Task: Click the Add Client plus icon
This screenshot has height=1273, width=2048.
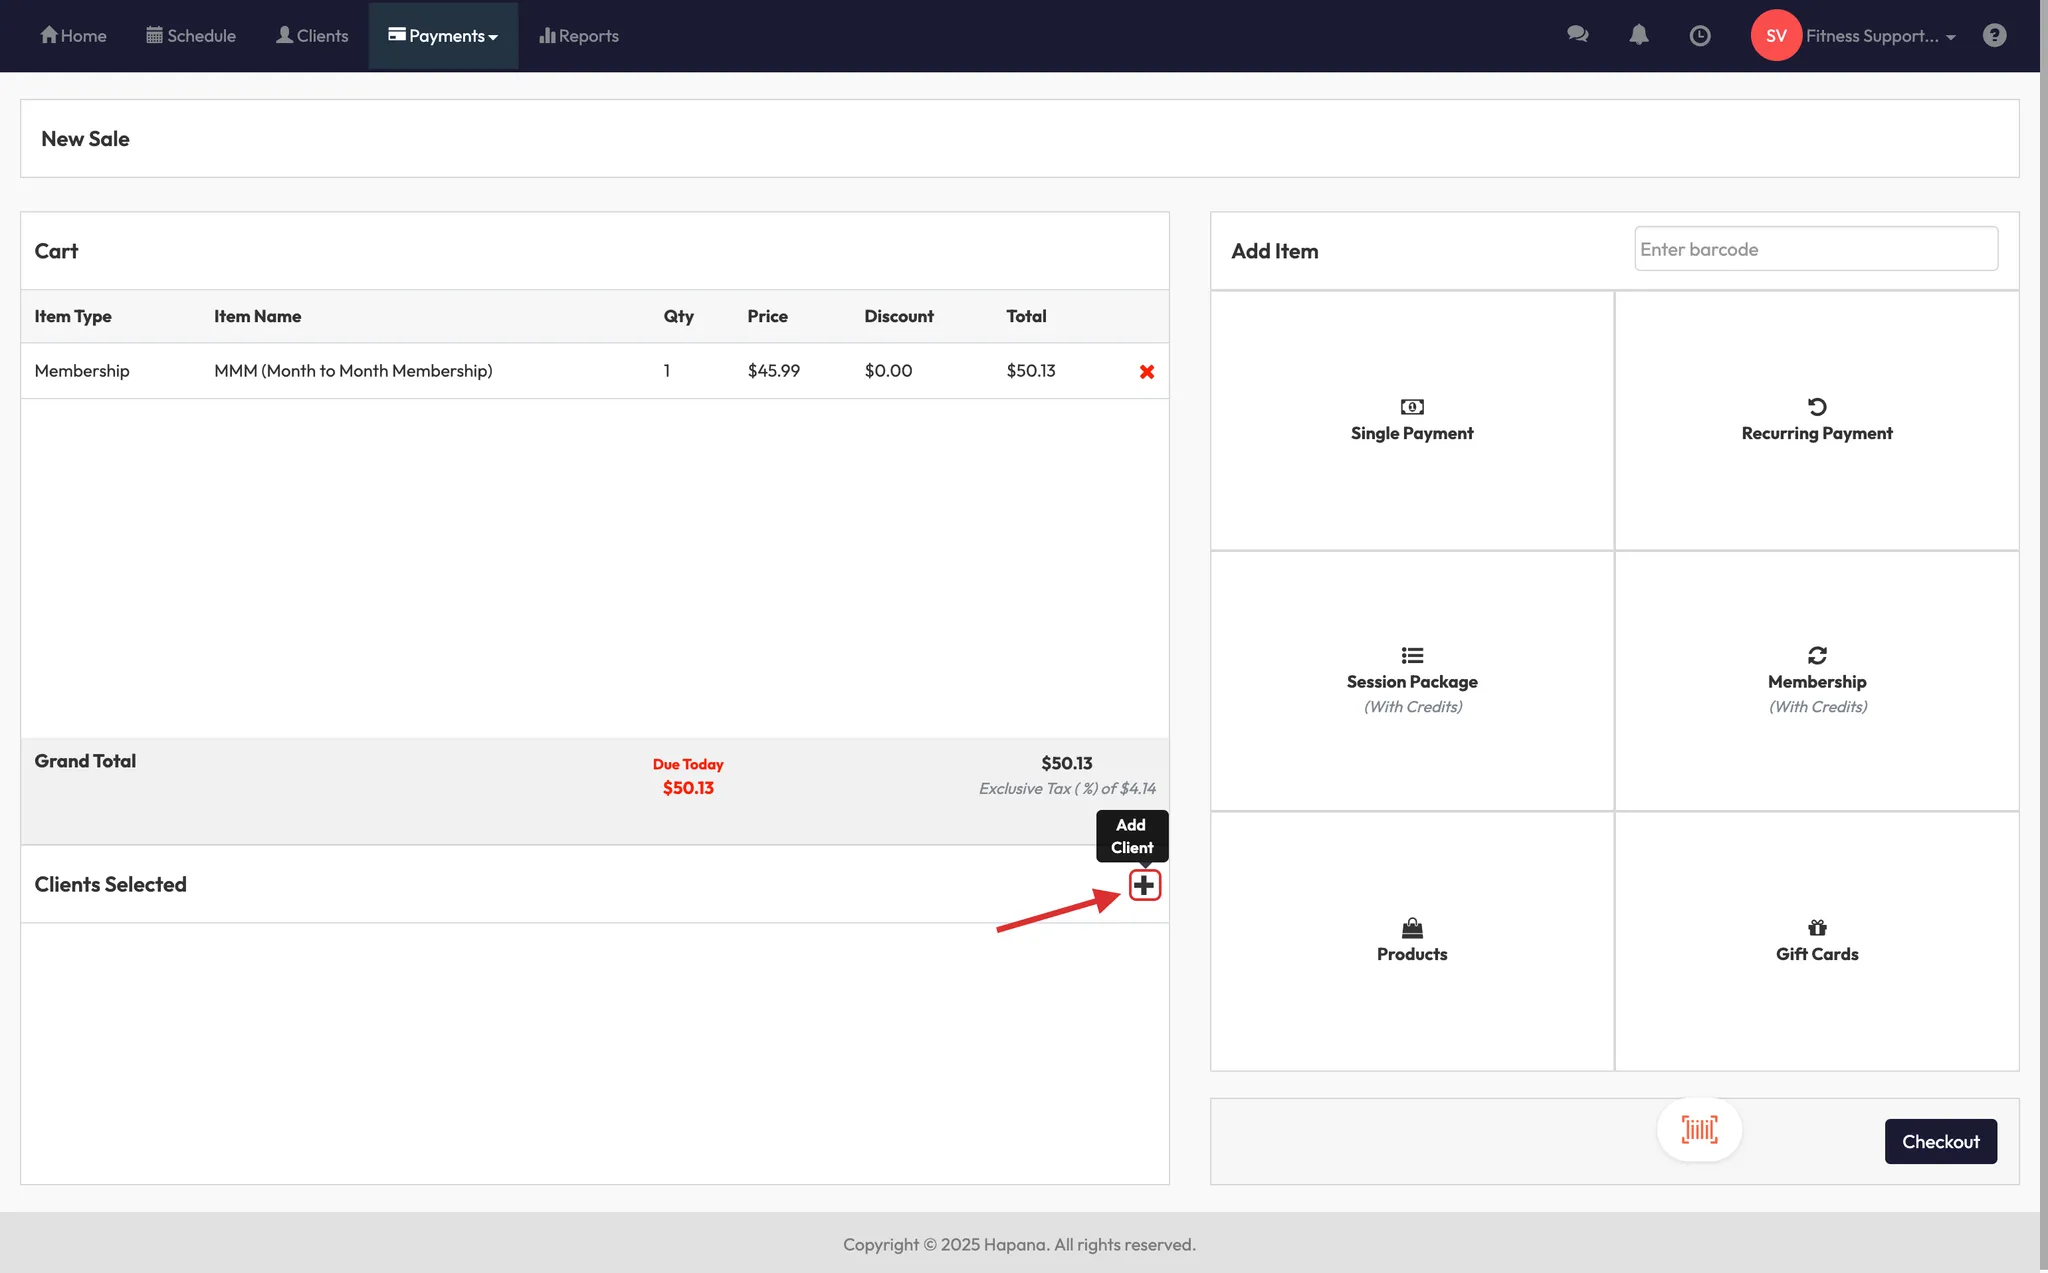Action: click(x=1144, y=885)
